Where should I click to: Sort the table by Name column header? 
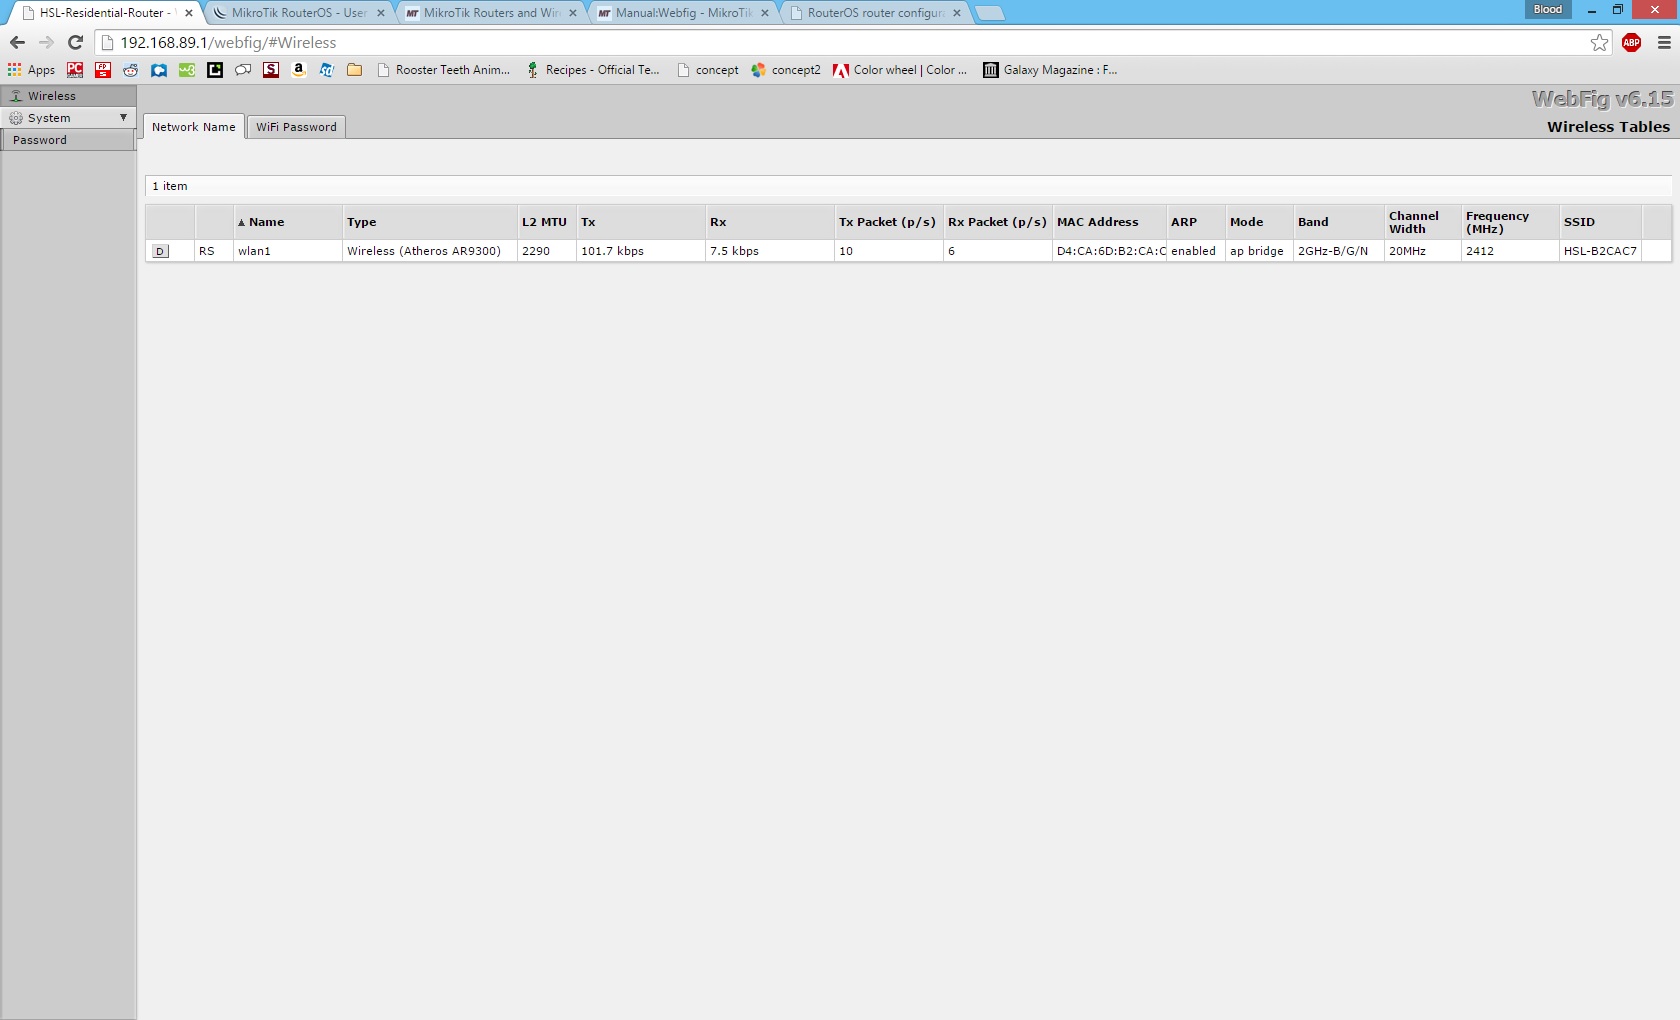(x=267, y=222)
